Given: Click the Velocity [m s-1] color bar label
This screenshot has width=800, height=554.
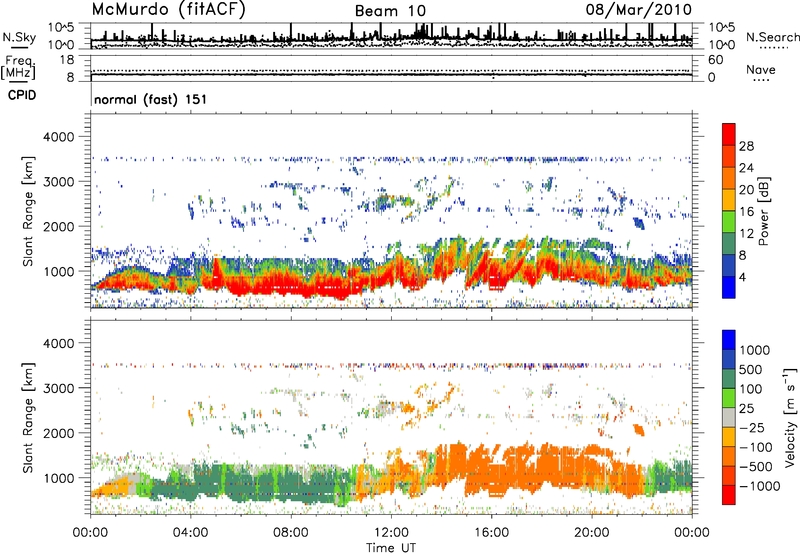Looking at the screenshot, I should (x=790, y=417).
